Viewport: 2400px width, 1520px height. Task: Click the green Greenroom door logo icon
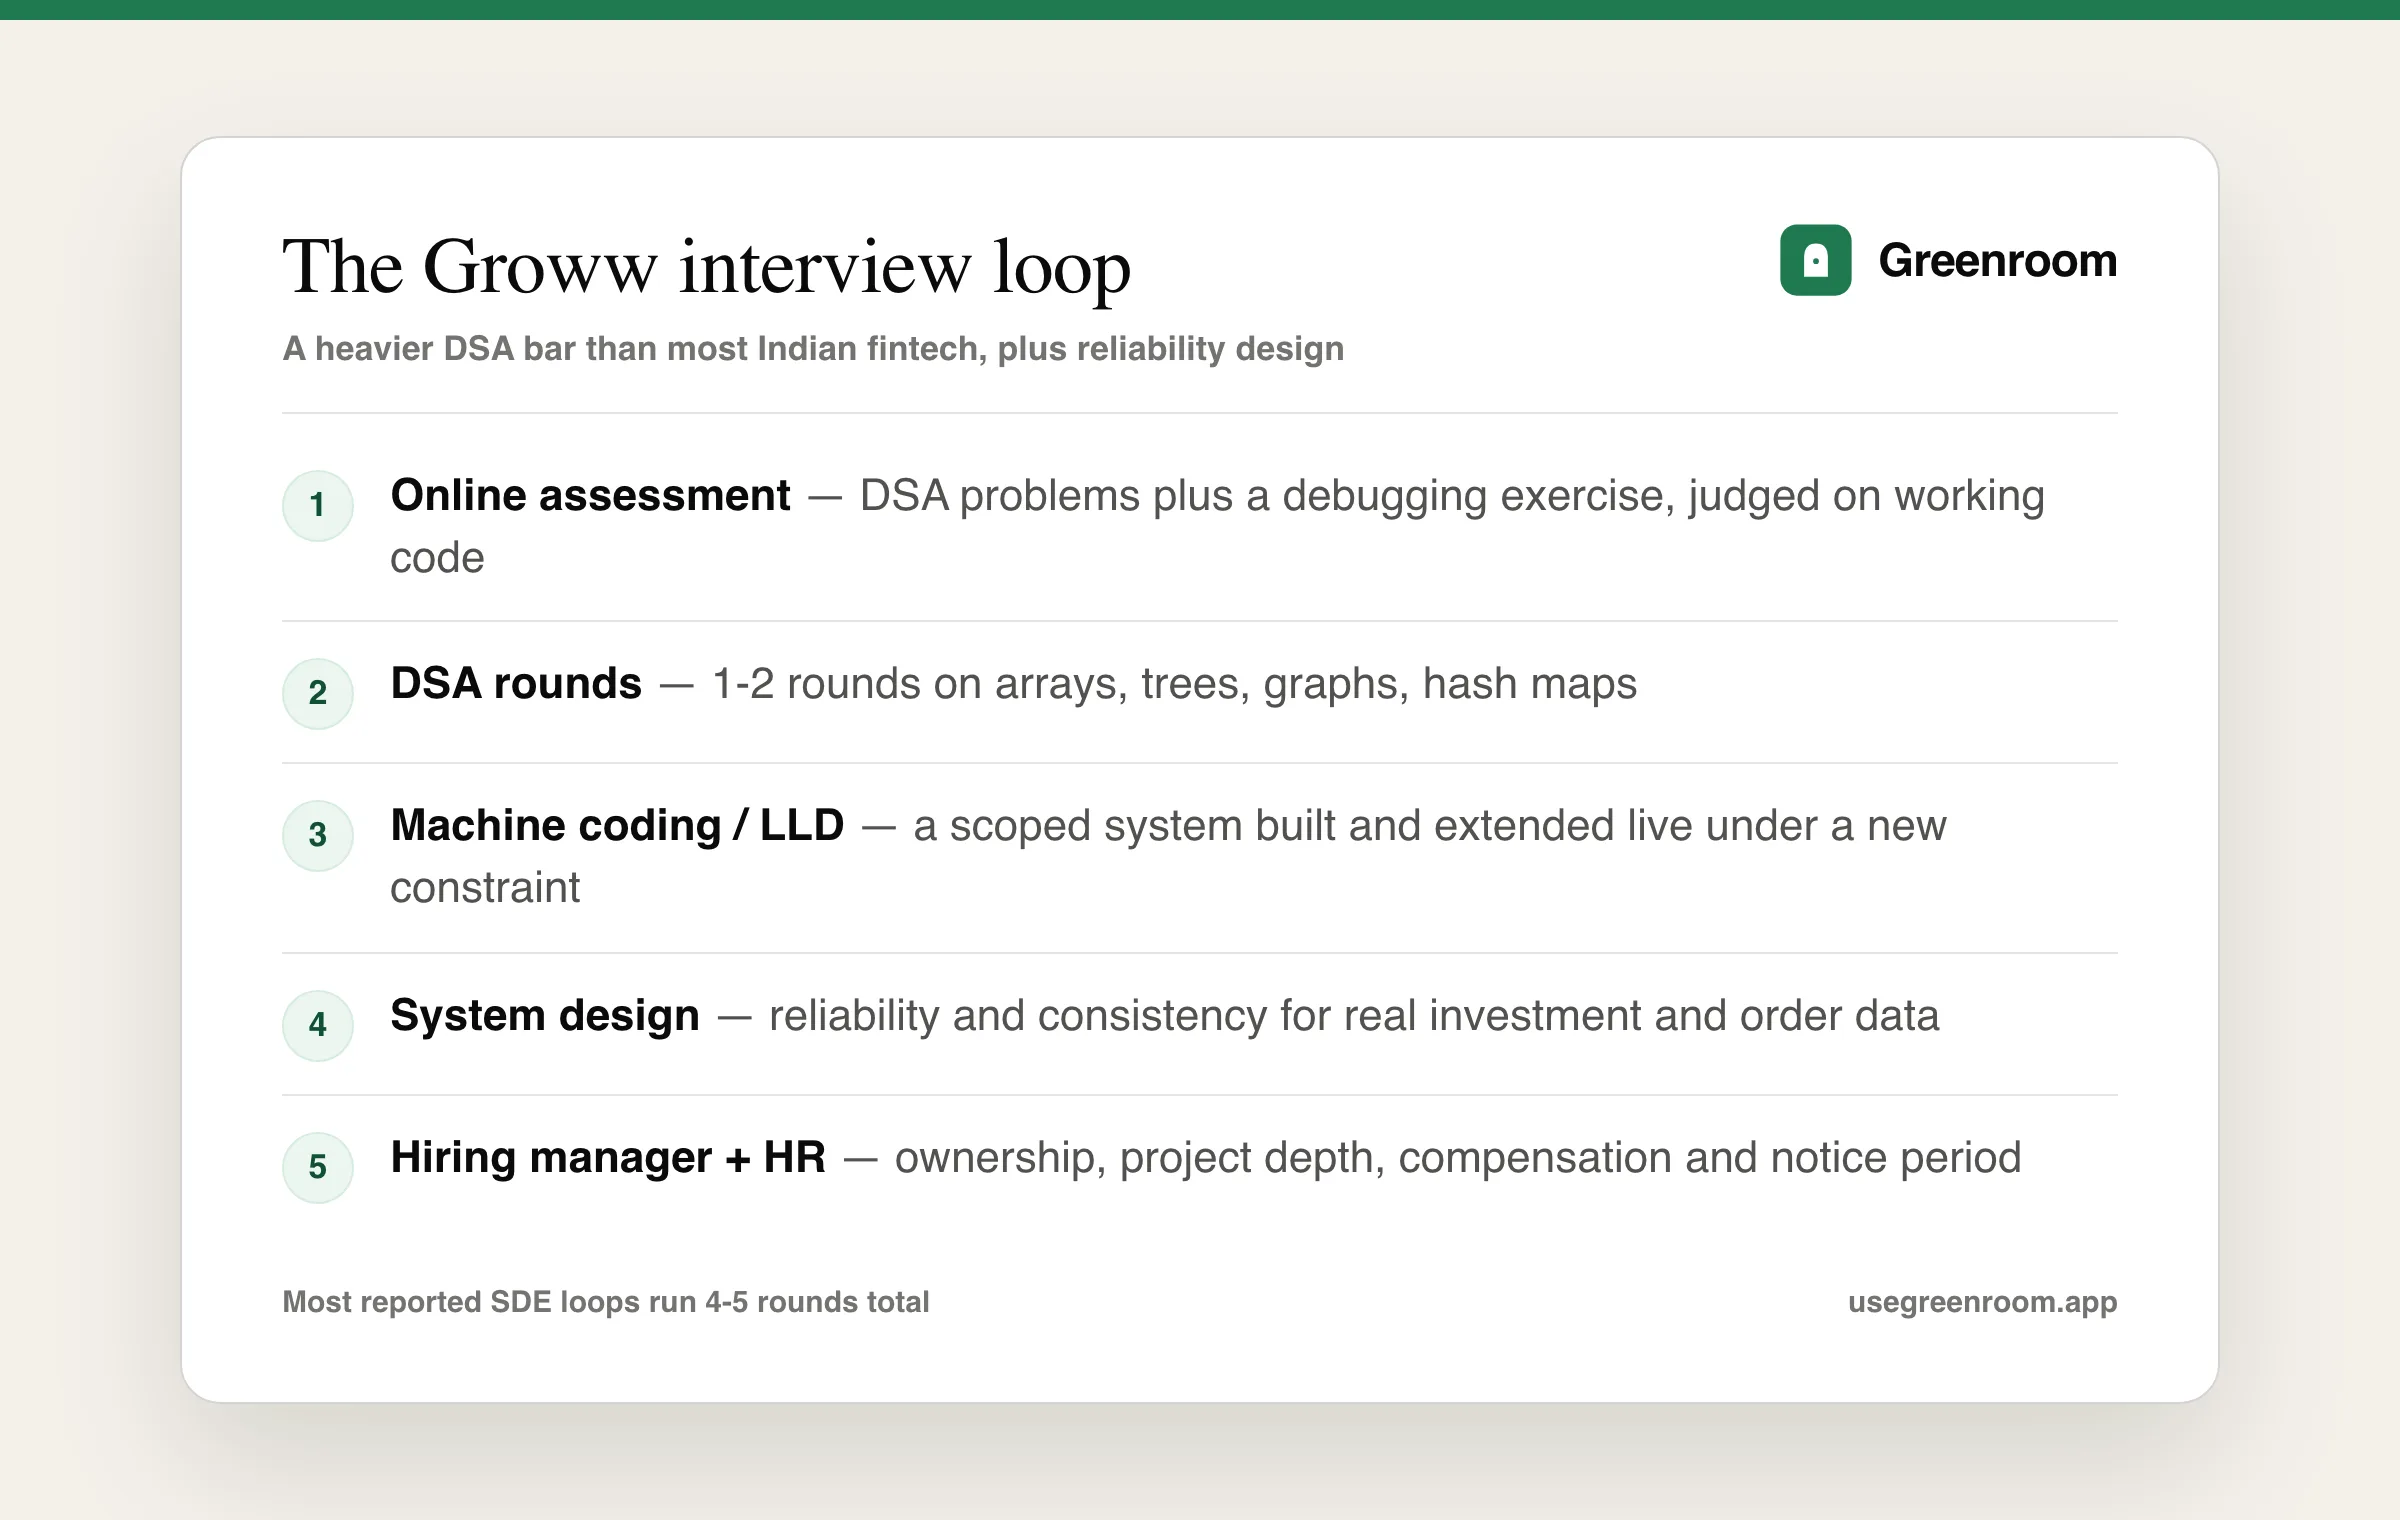point(1815,260)
